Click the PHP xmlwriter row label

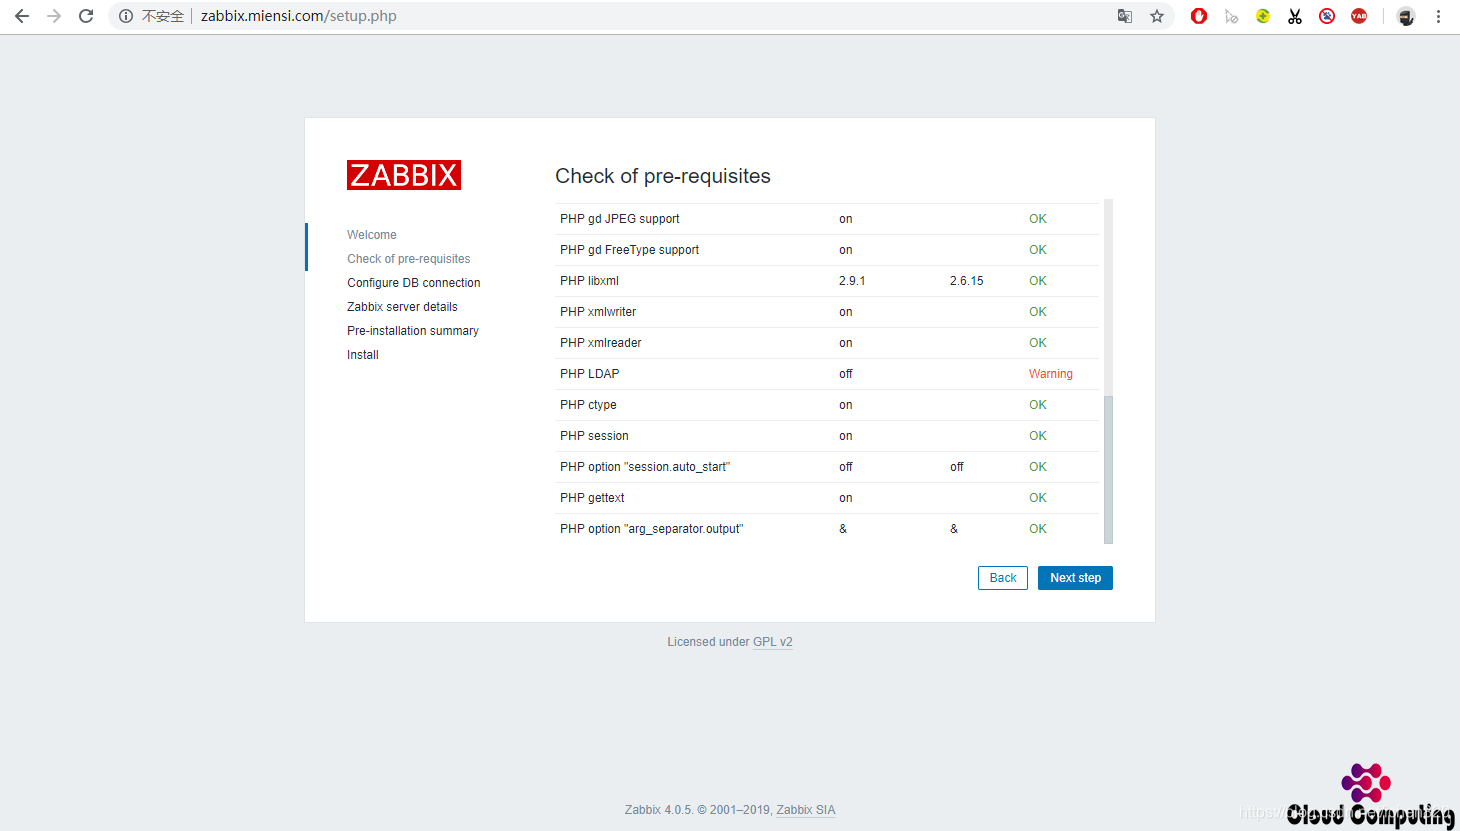tap(598, 312)
